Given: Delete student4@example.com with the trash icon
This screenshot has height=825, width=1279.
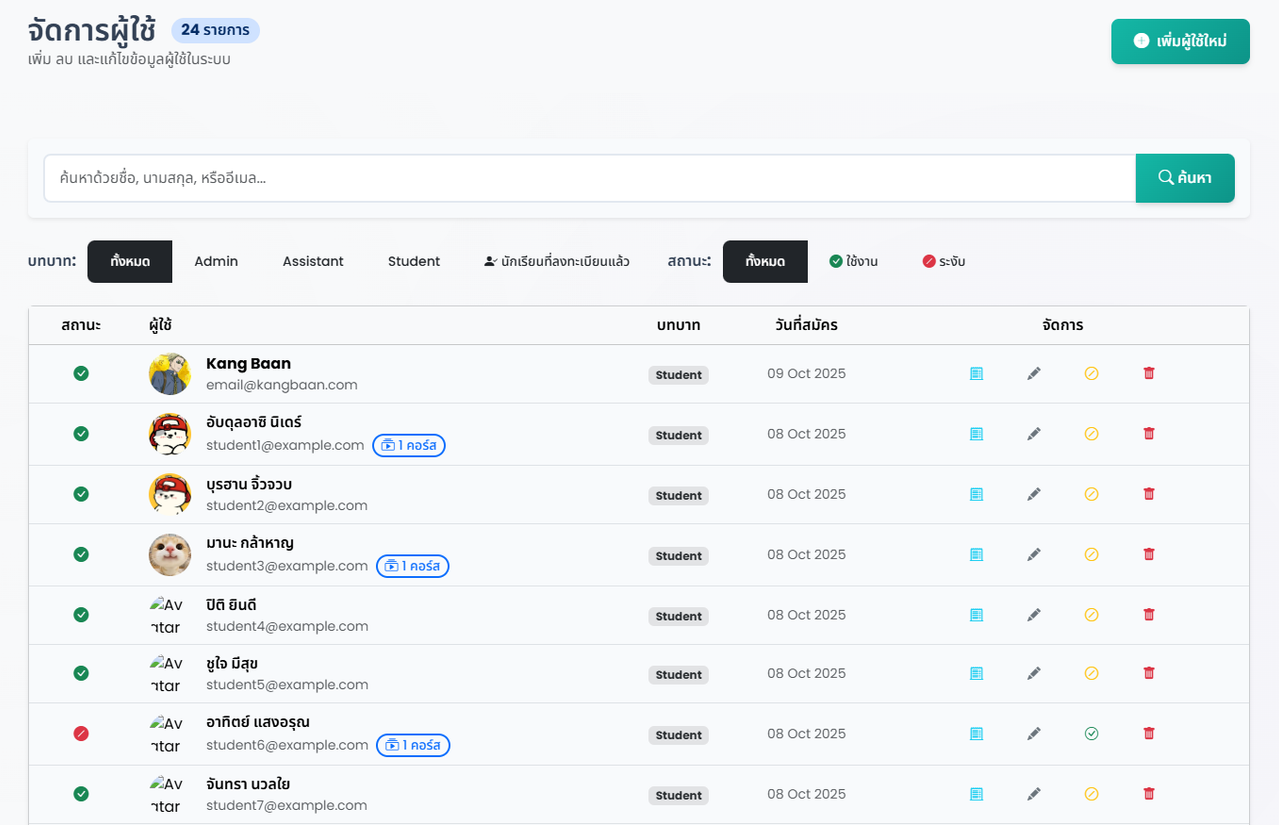Looking at the screenshot, I should pos(1149,615).
